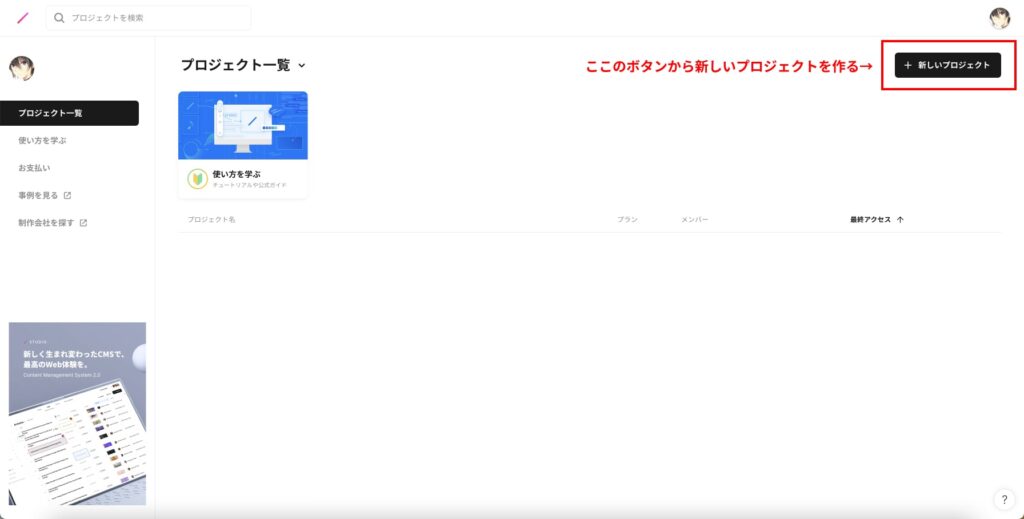Click チュートリアルや公式ガイド card subtitle

[x=249, y=185]
